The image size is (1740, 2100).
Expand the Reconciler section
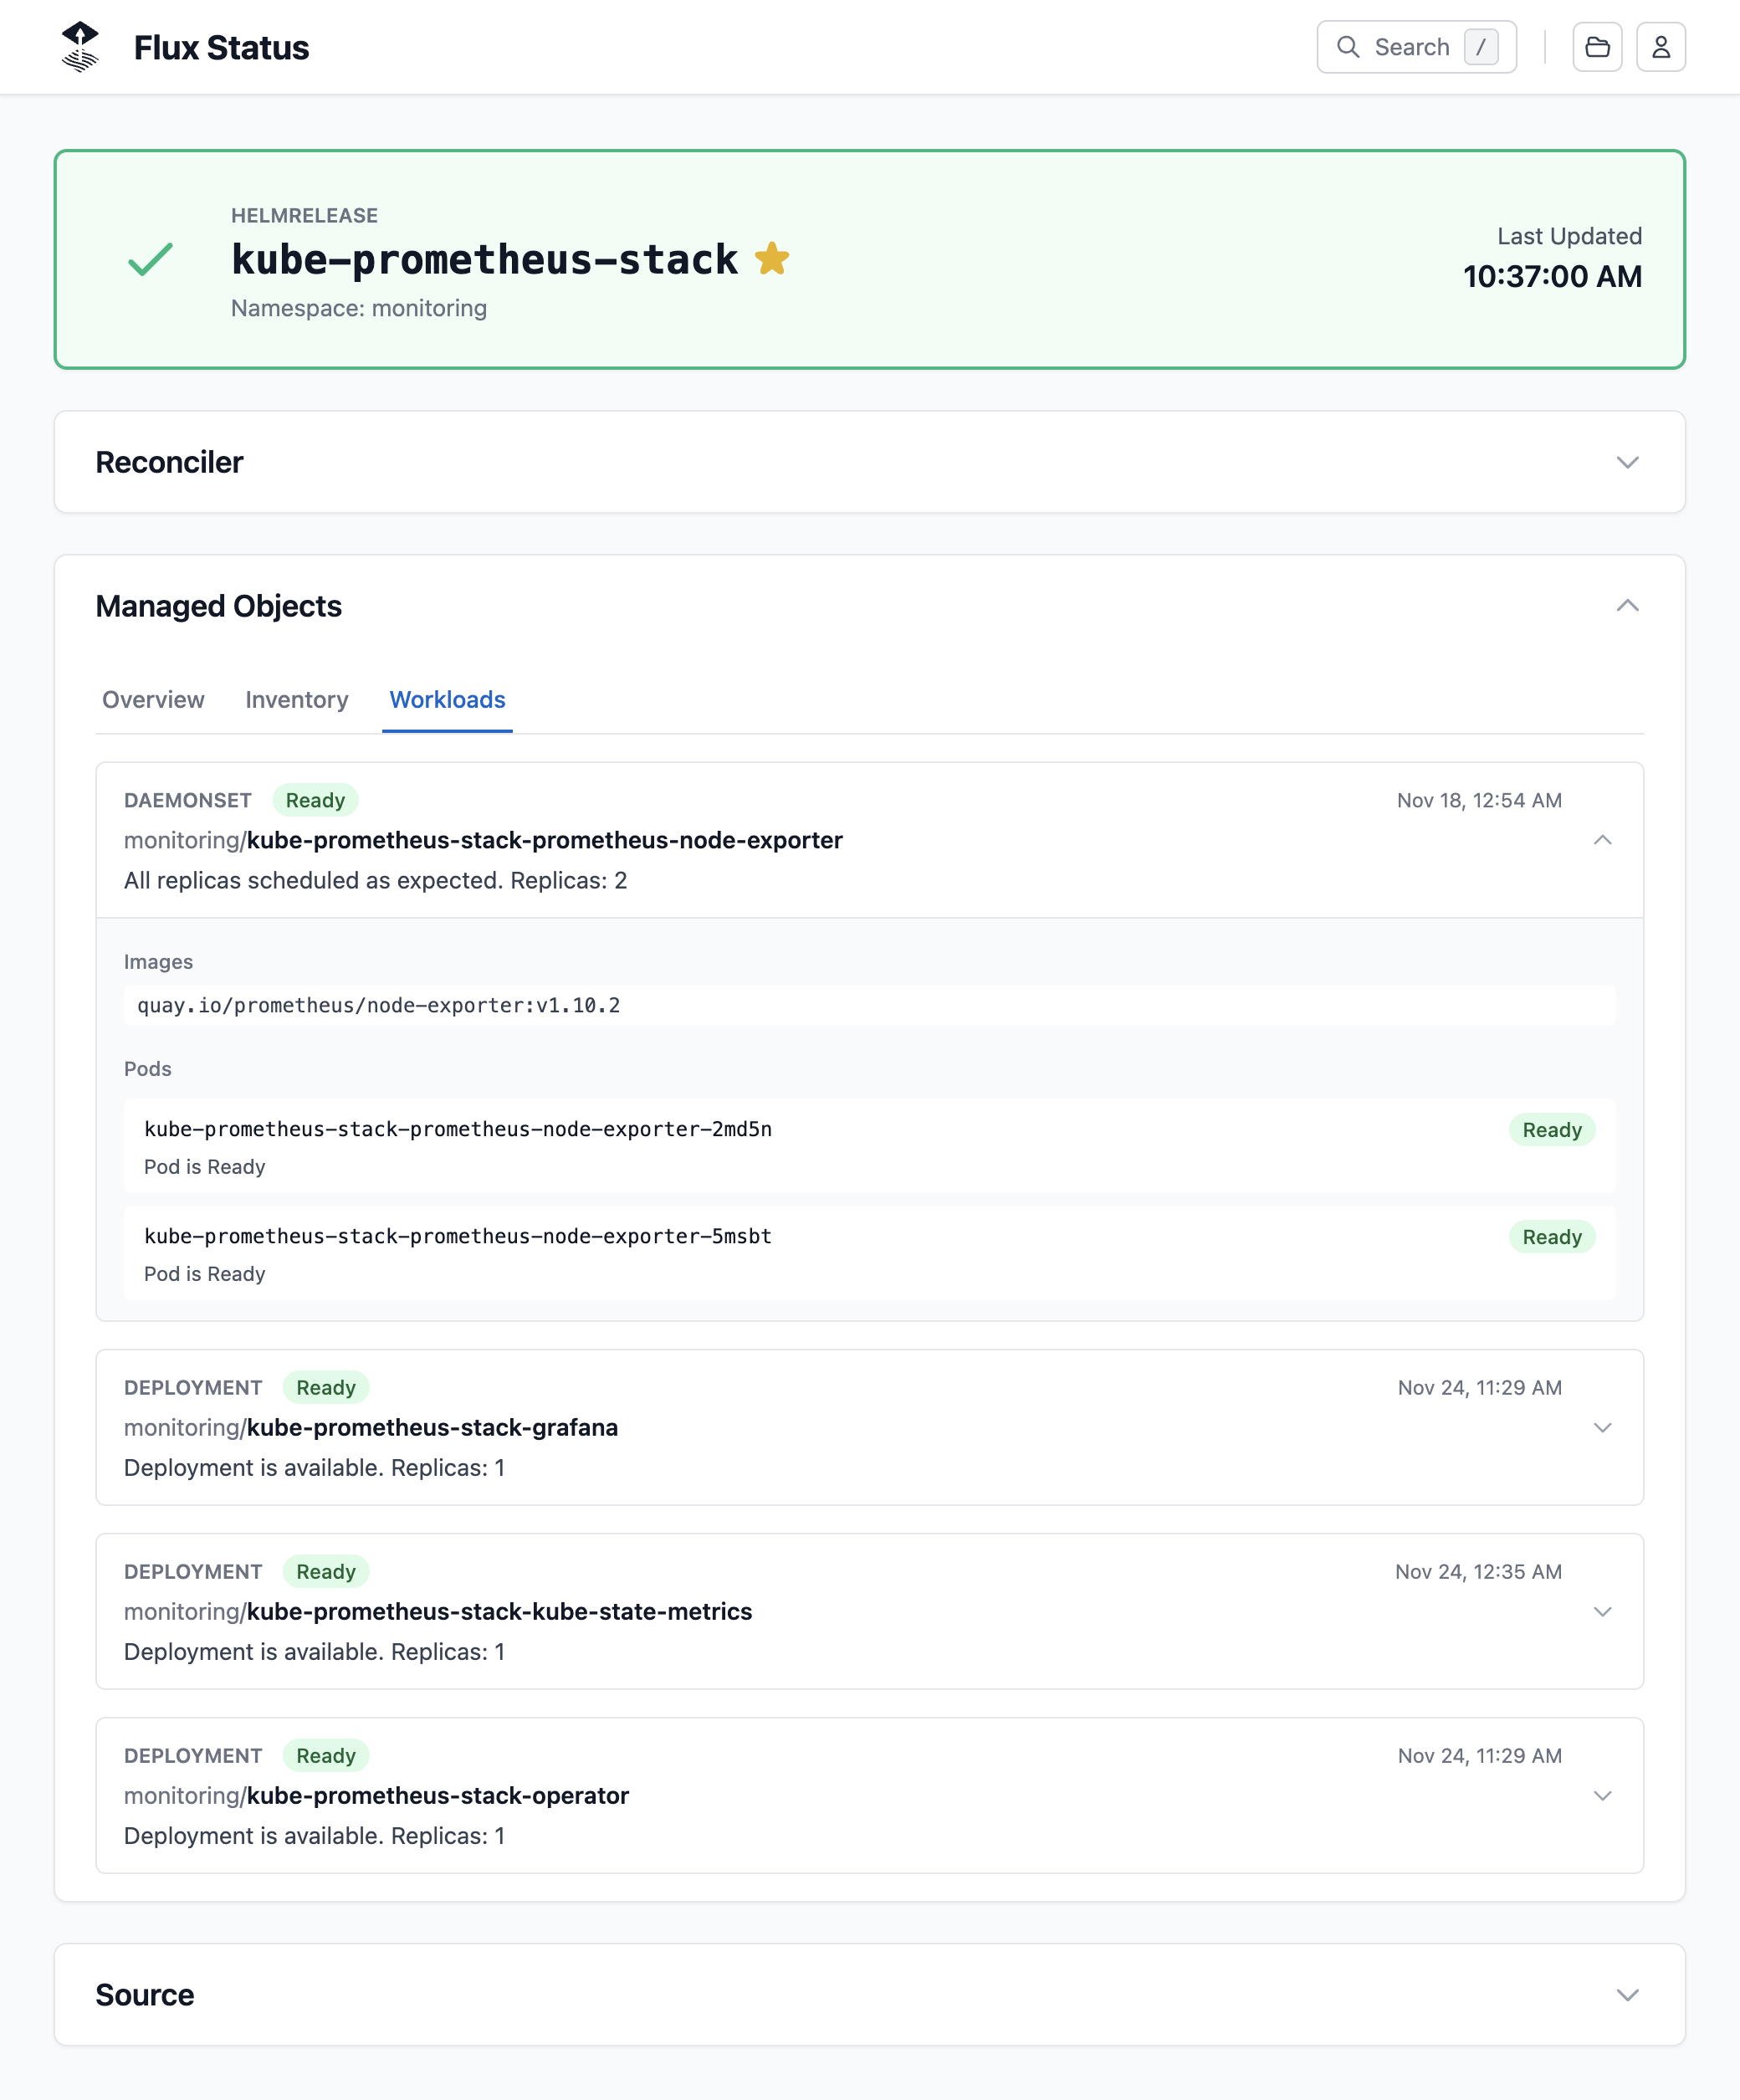1627,462
